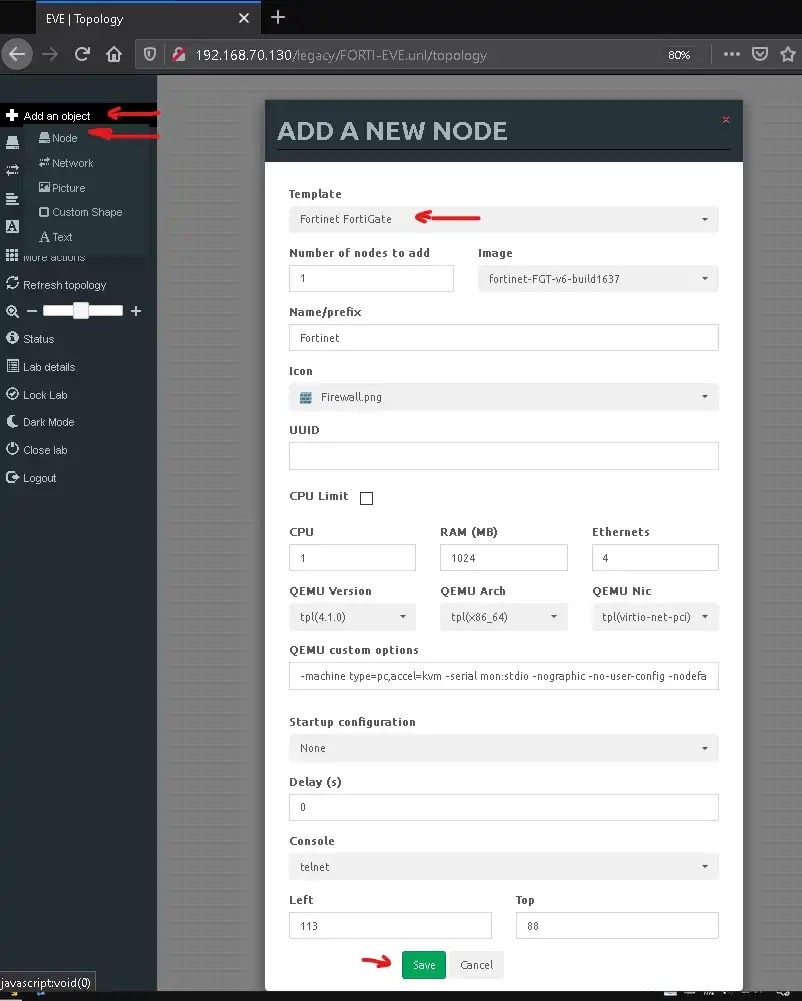Click the Pocket save icon
Viewport: 802px width, 1001px height.
(760, 54)
